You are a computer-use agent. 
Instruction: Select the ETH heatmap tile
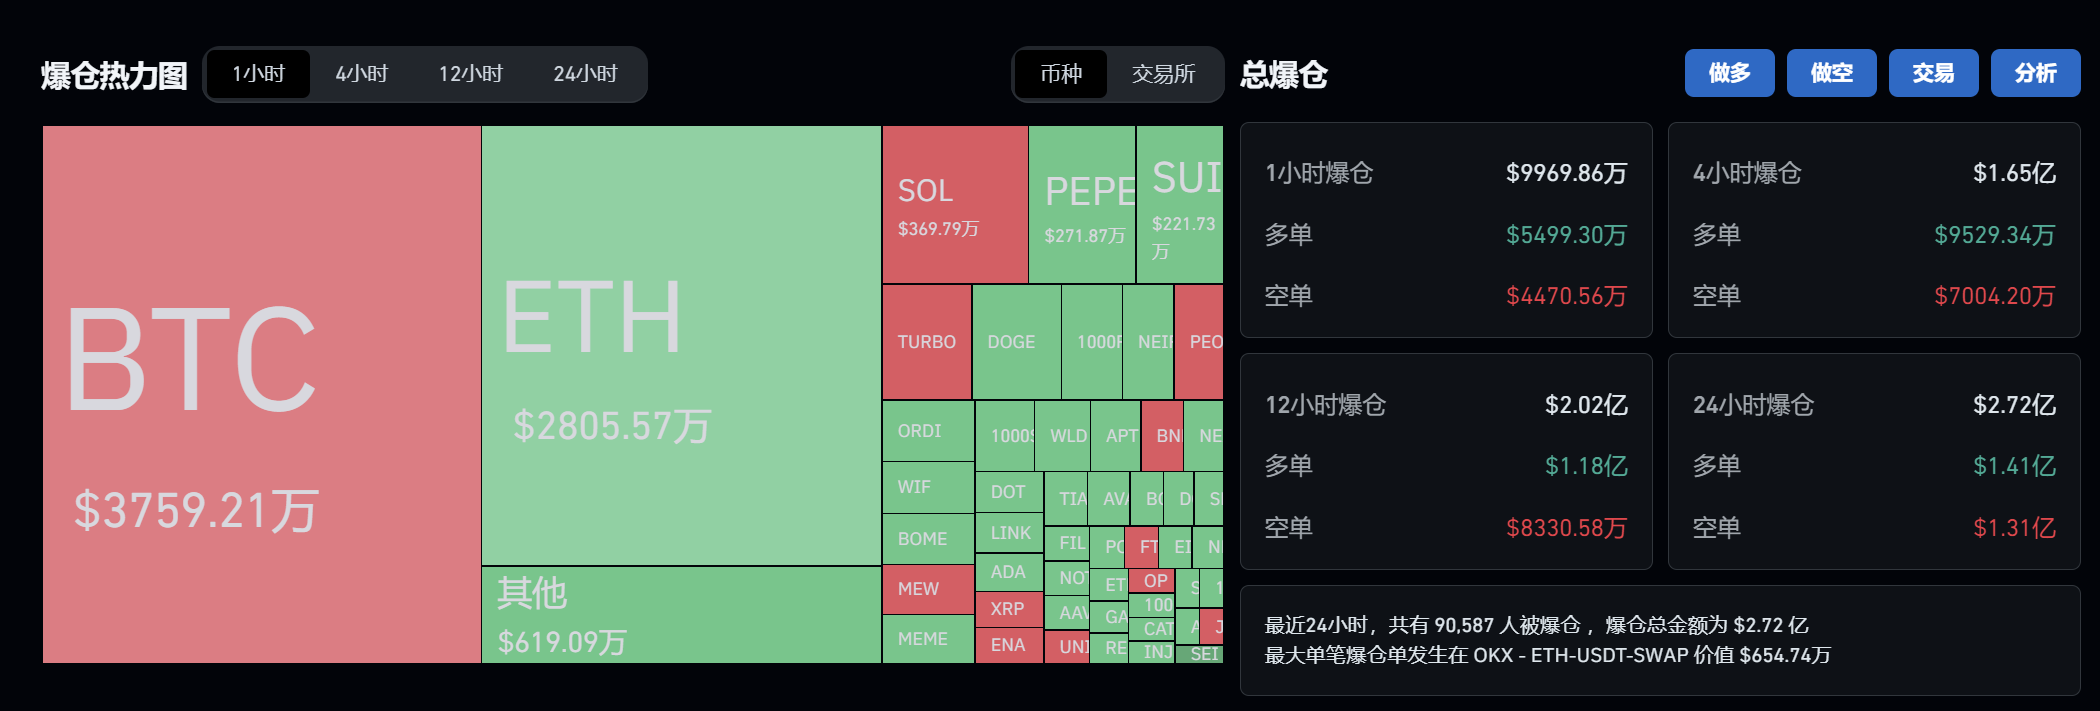click(x=681, y=345)
